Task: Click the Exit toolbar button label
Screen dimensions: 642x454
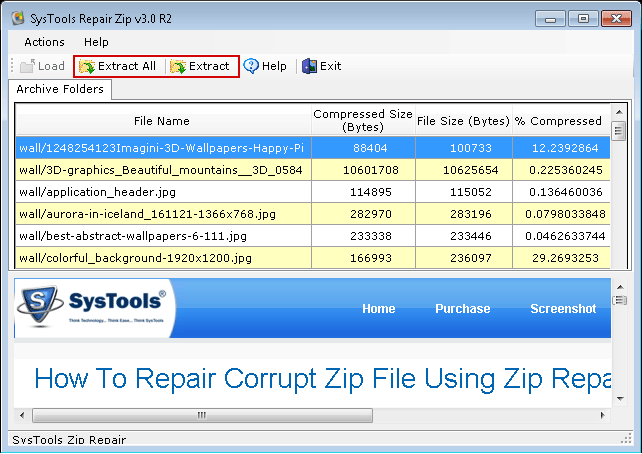Action: [330, 66]
